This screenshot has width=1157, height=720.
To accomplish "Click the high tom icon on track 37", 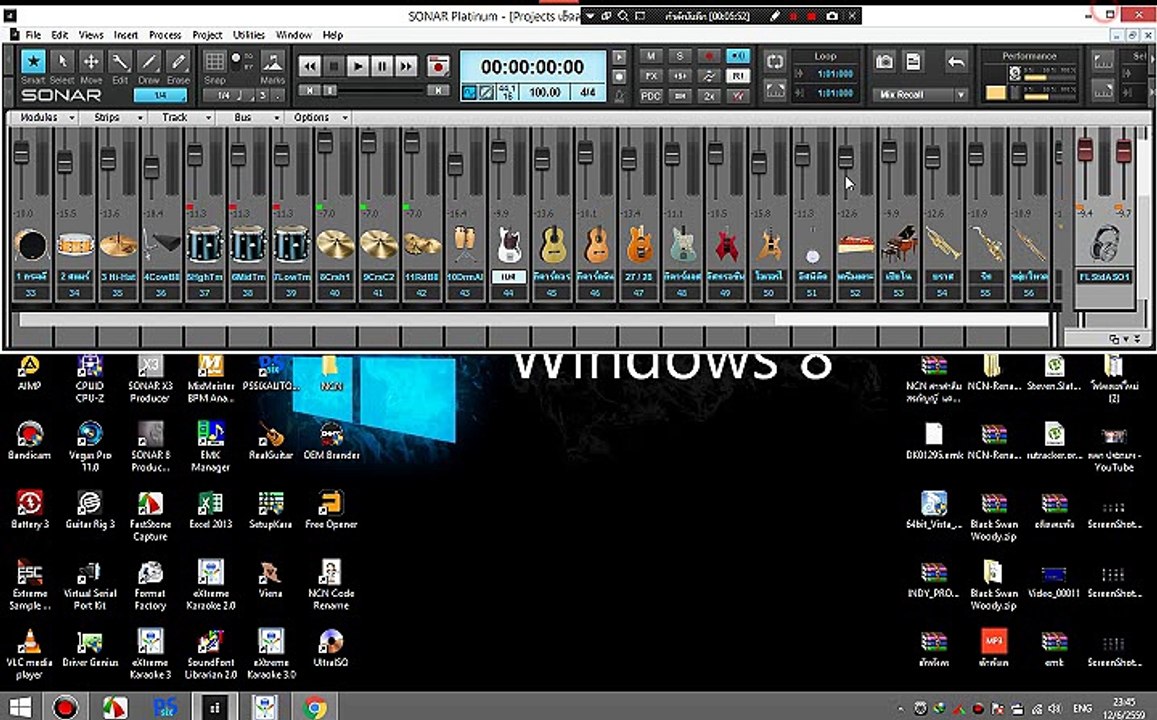I will coord(204,244).
